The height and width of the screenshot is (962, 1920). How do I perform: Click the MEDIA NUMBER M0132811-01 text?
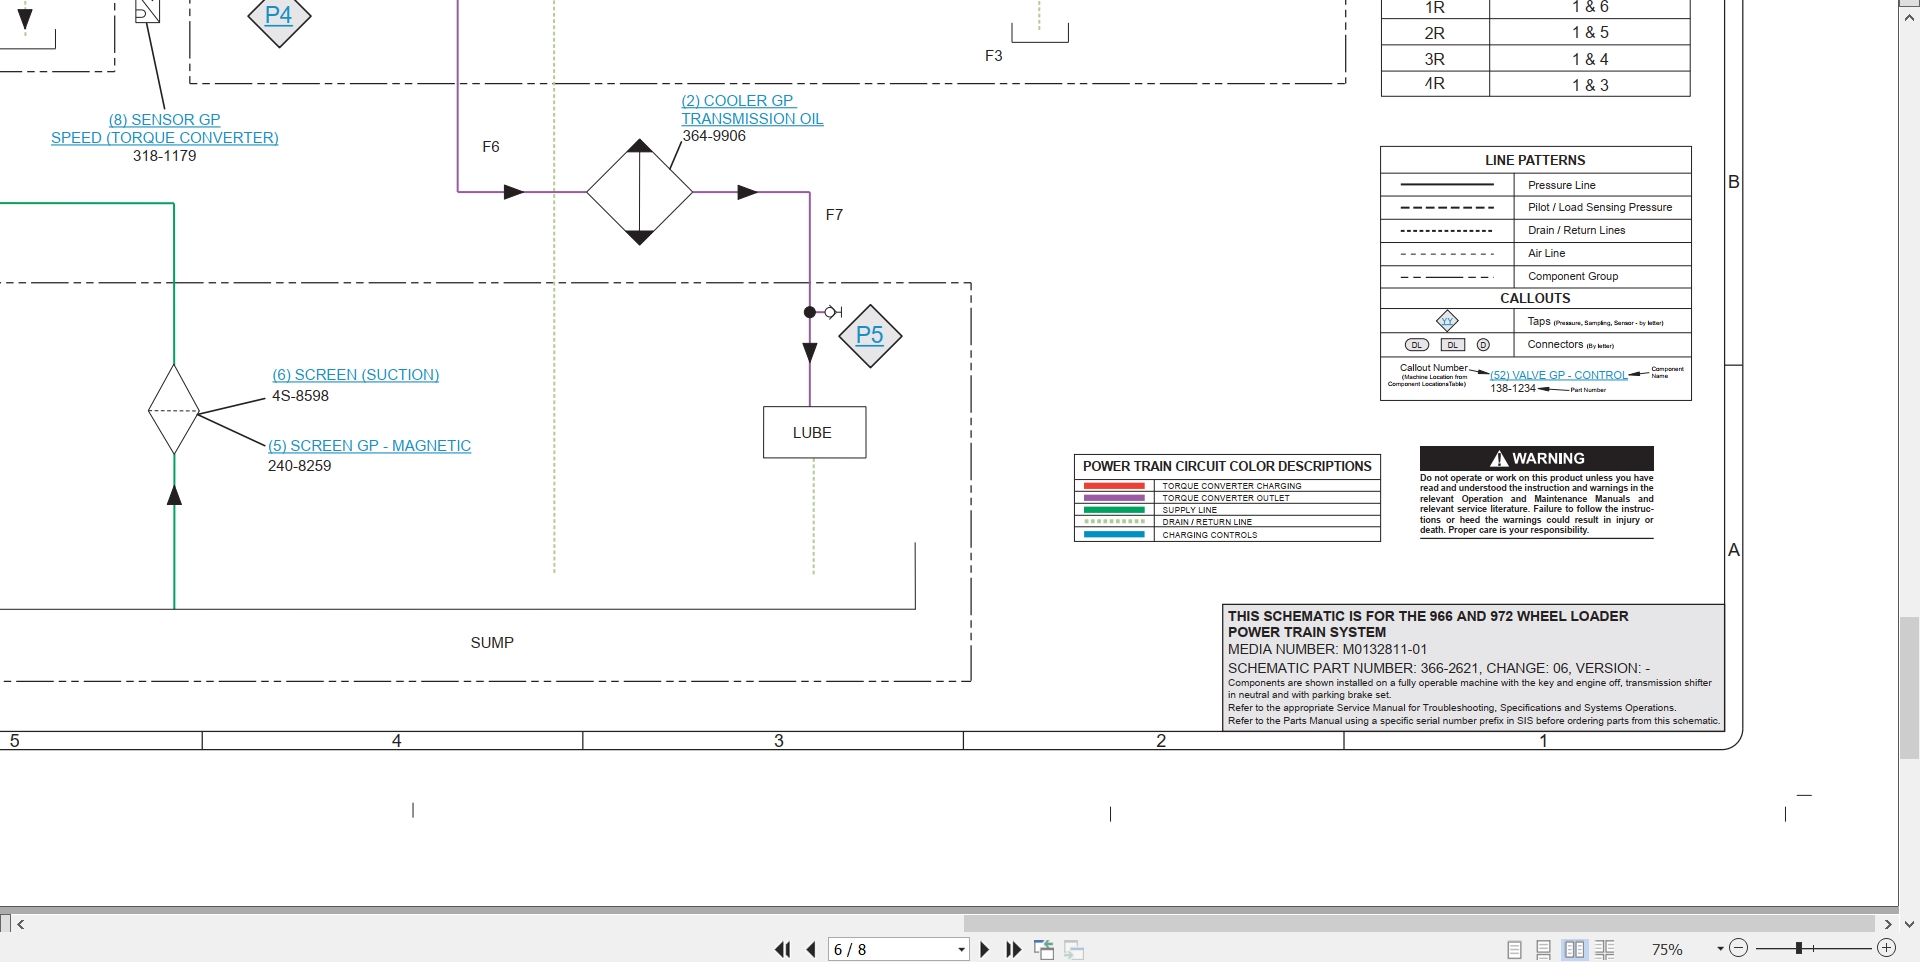click(x=1327, y=649)
